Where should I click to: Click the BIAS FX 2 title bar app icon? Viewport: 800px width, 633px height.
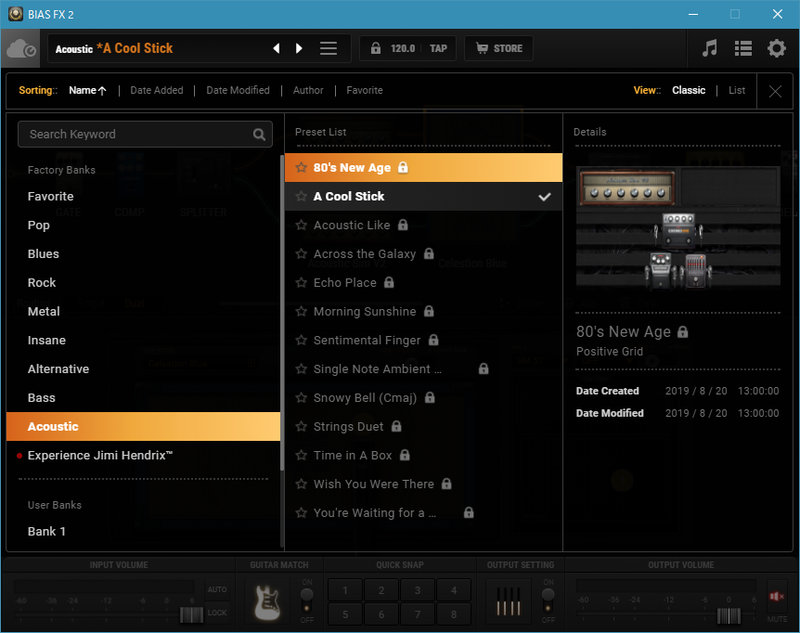(x=15, y=14)
